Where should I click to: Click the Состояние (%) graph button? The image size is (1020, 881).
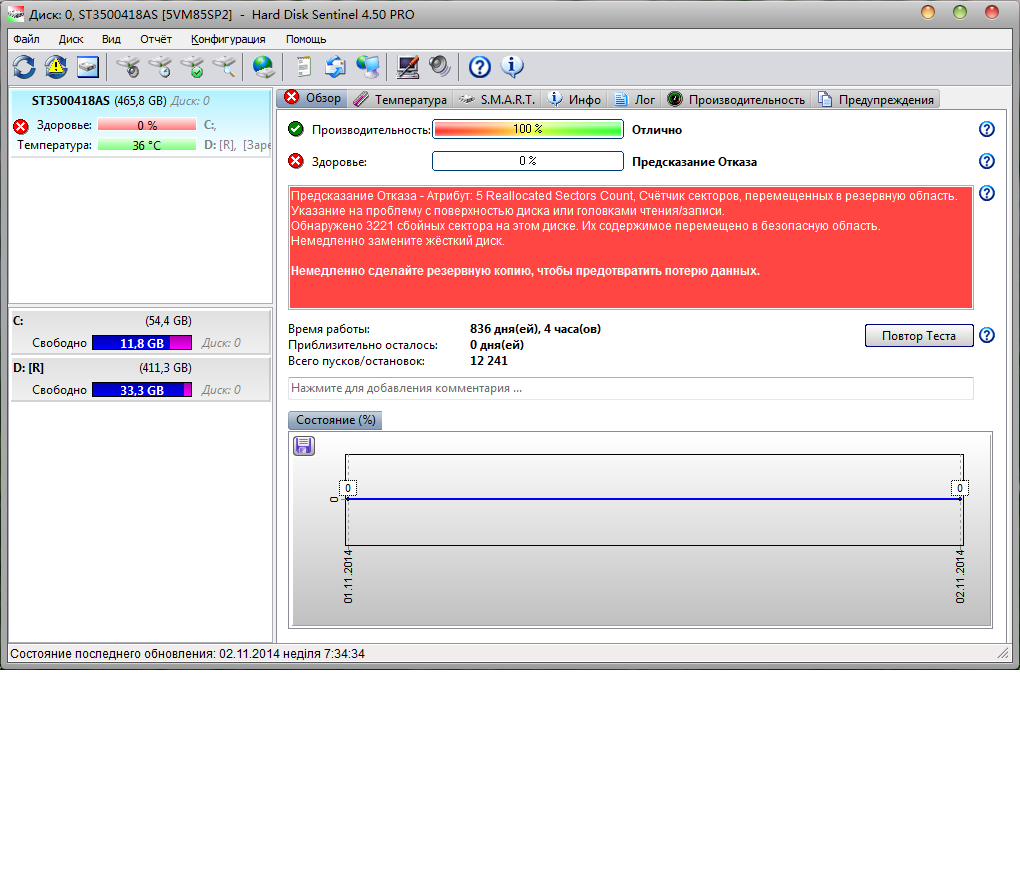pyautogui.click(x=335, y=420)
